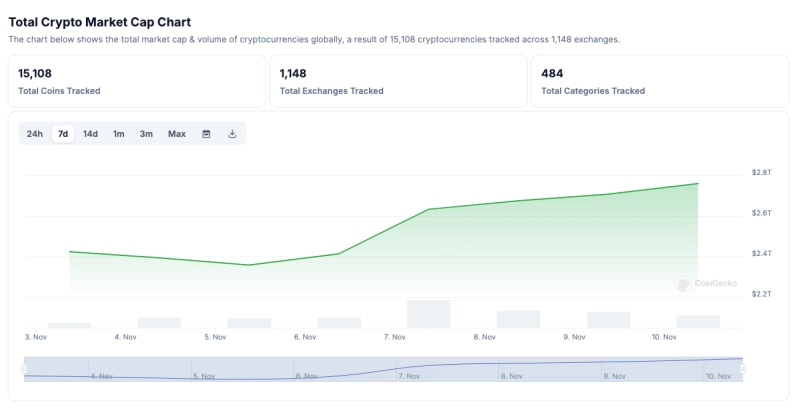Click the 4. Nov volume bar
The width and height of the screenshot is (800, 415).
tap(159, 322)
